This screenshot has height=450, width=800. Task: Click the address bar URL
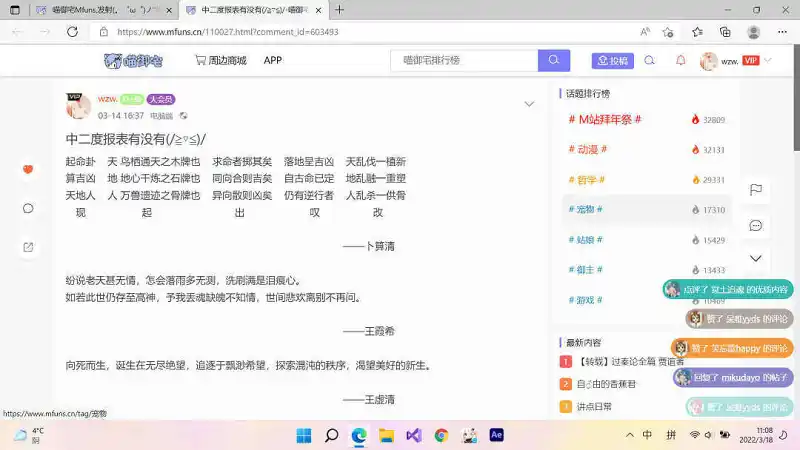click(228, 32)
